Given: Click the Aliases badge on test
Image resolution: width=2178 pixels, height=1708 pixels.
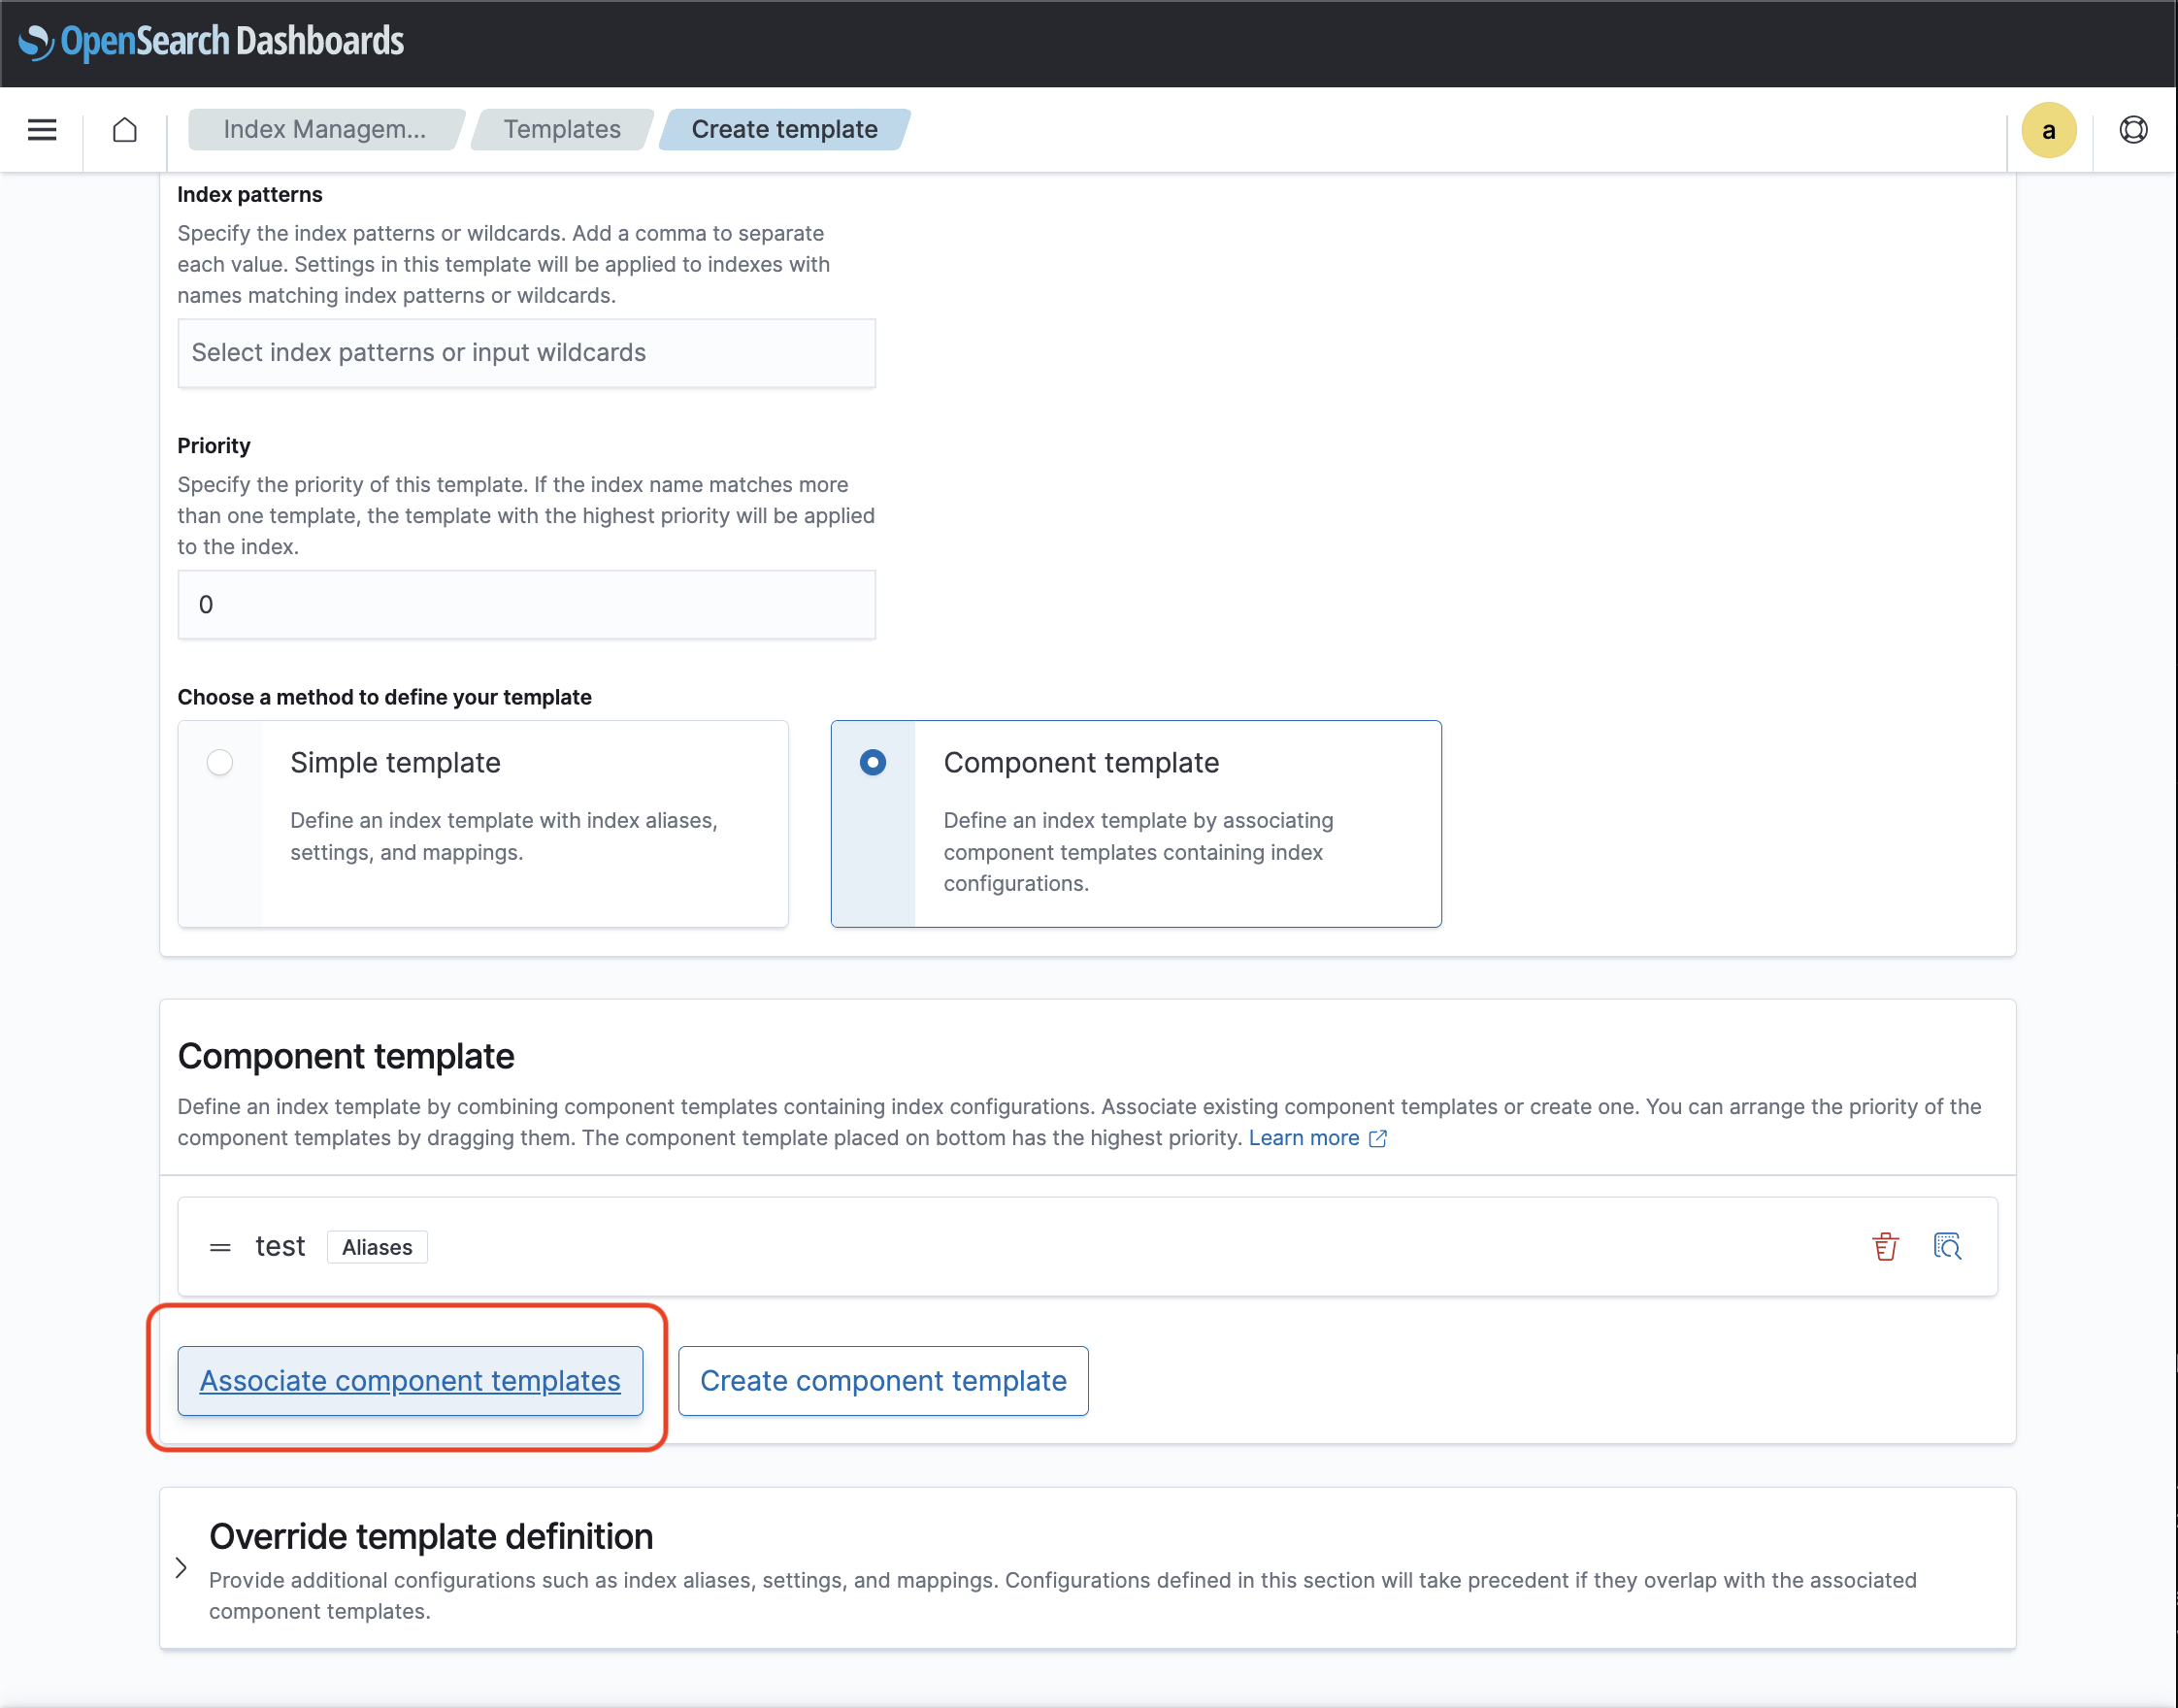Looking at the screenshot, I should 377,1247.
